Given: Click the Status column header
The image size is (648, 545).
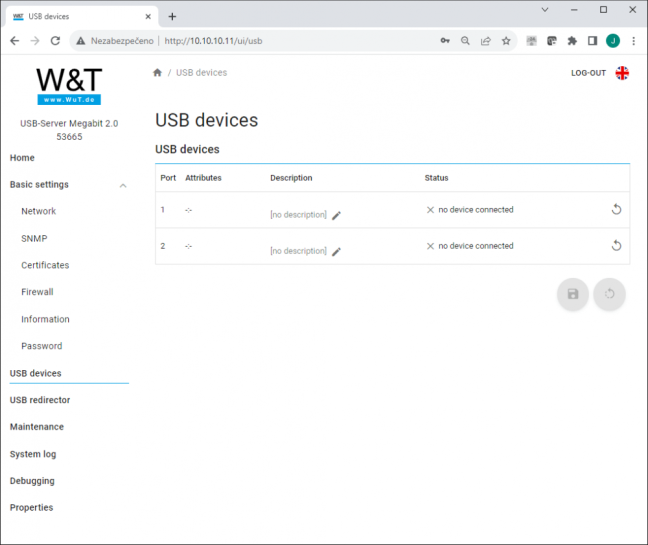Looking at the screenshot, I should click(436, 178).
